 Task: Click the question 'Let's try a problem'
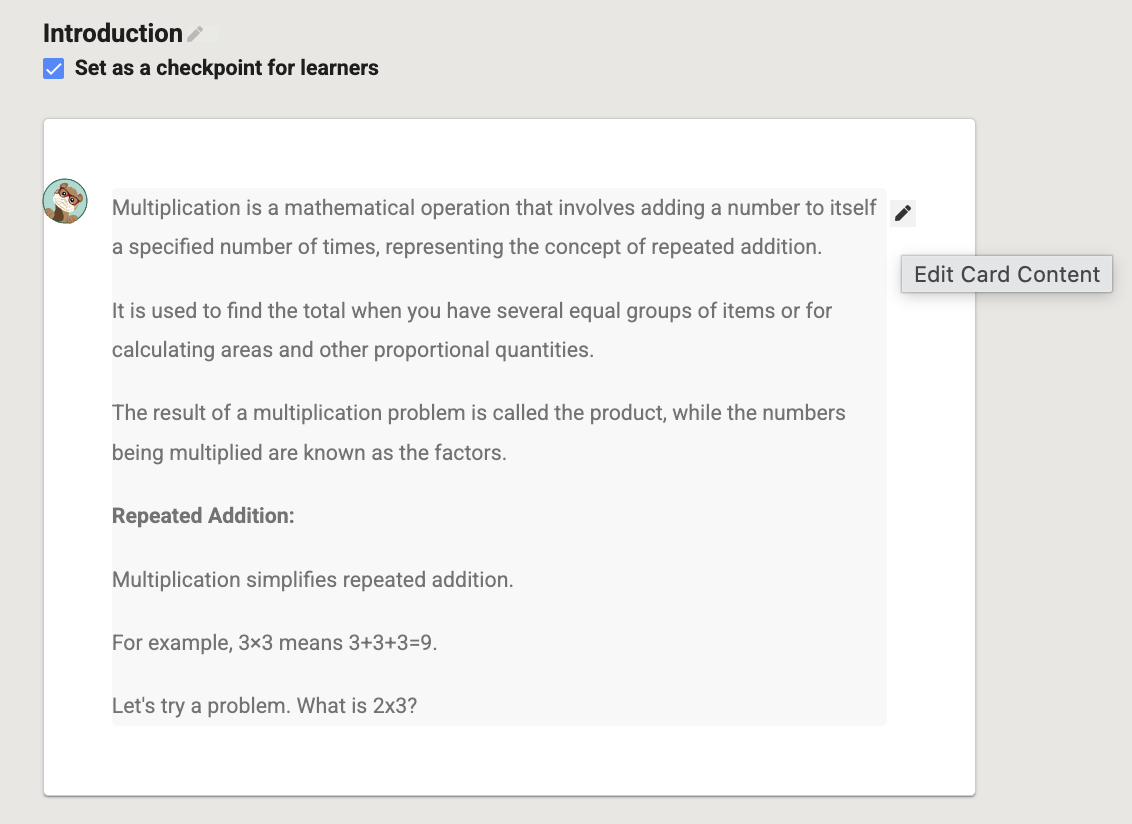(x=264, y=706)
